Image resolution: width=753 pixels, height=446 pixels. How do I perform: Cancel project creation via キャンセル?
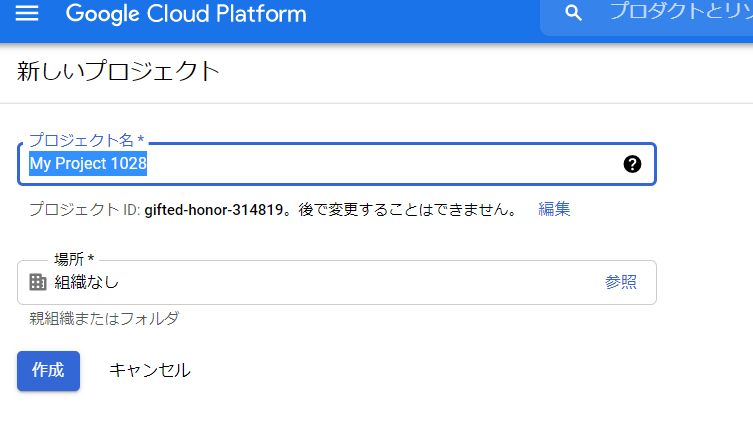click(150, 370)
